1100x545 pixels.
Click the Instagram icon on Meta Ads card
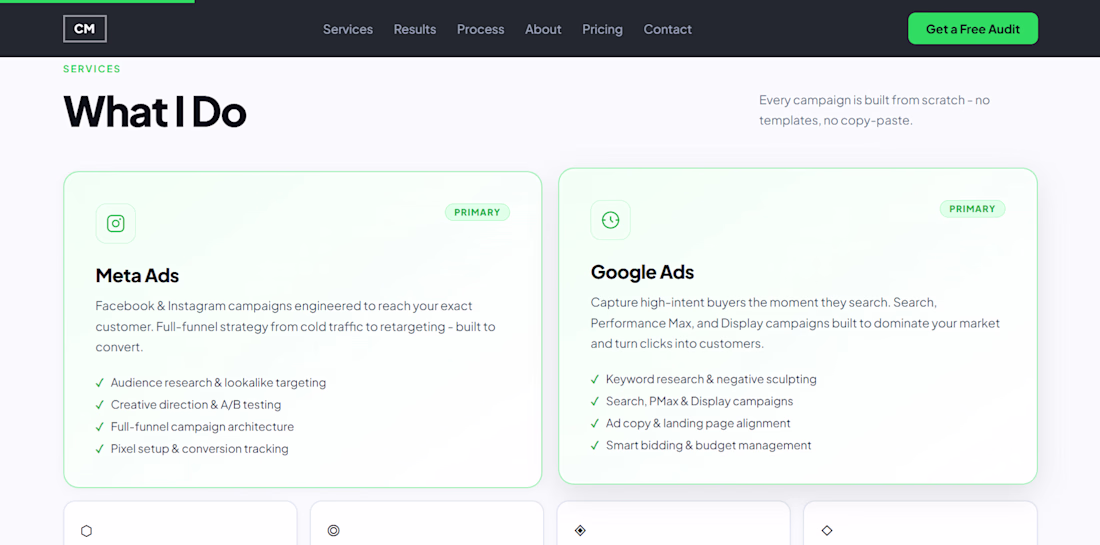[116, 224]
